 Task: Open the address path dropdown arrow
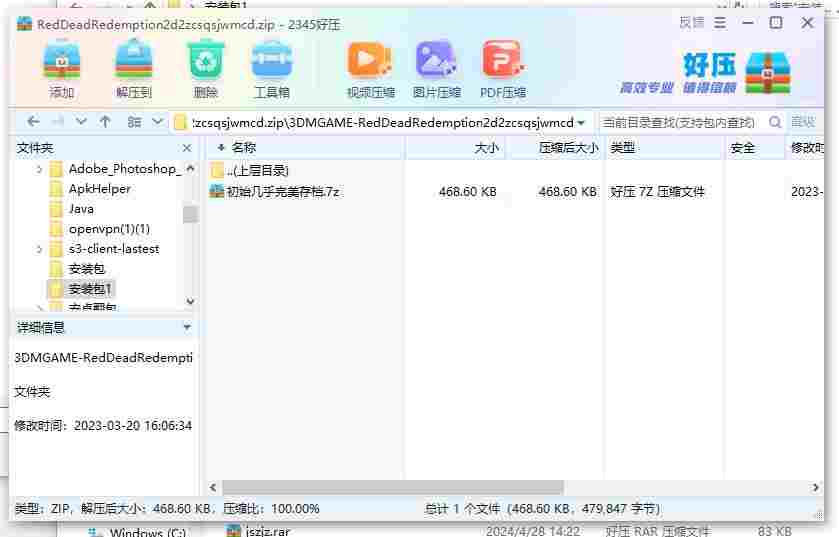582,123
